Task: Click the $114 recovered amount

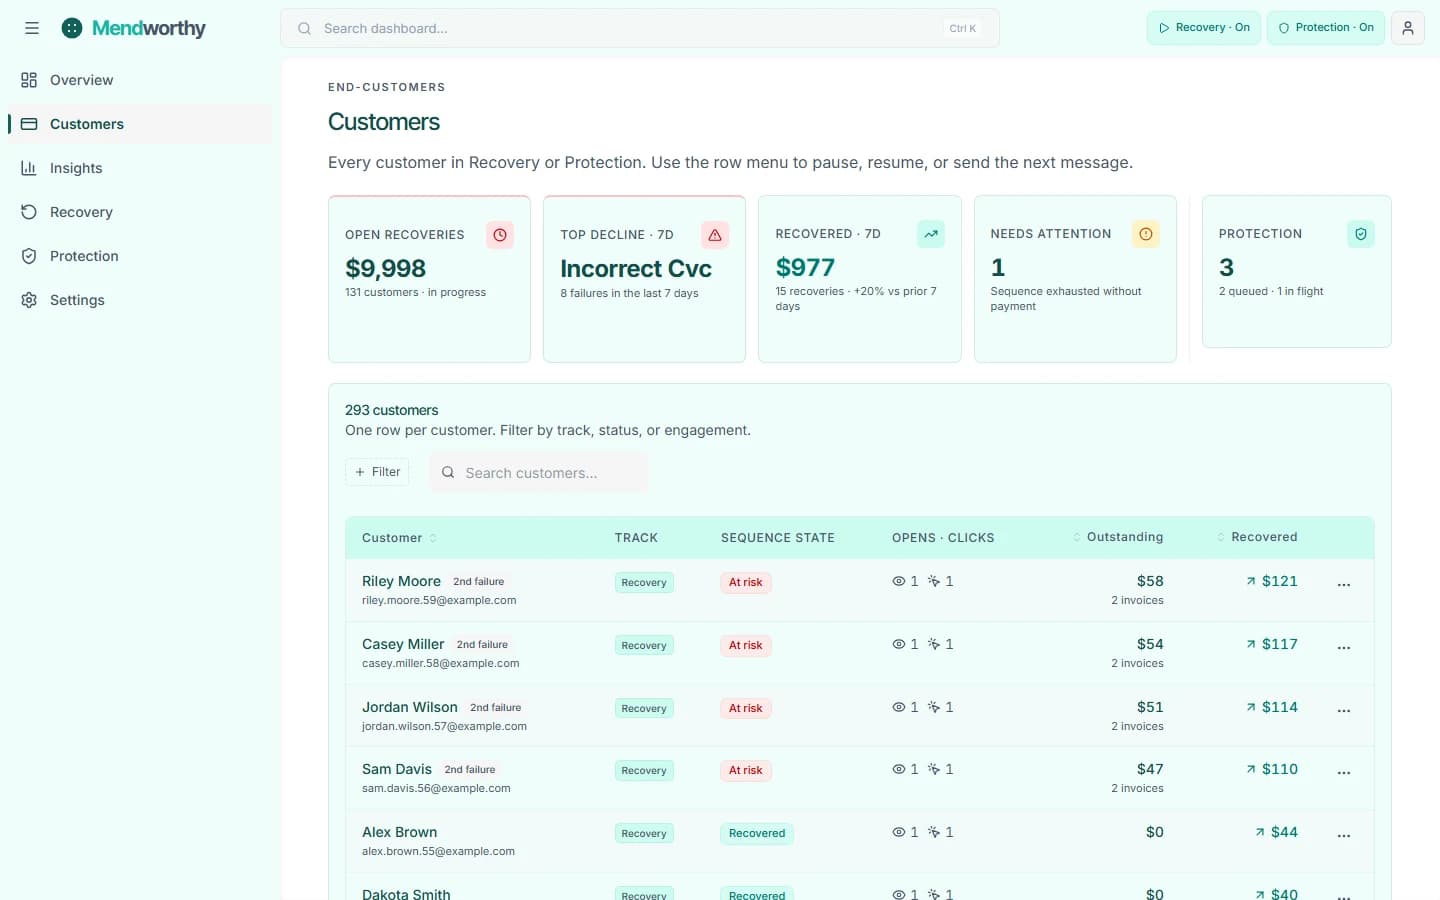Action: pos(1280,707)
